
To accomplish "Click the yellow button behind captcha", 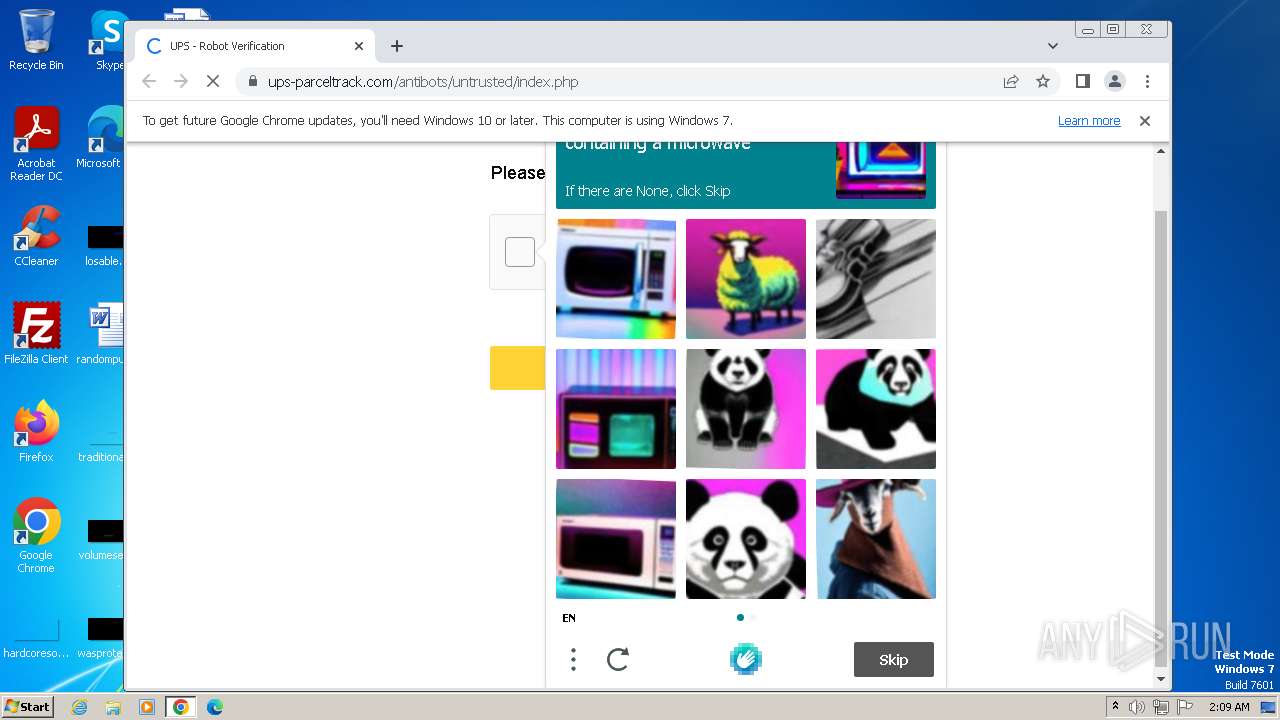I will 517,368.
